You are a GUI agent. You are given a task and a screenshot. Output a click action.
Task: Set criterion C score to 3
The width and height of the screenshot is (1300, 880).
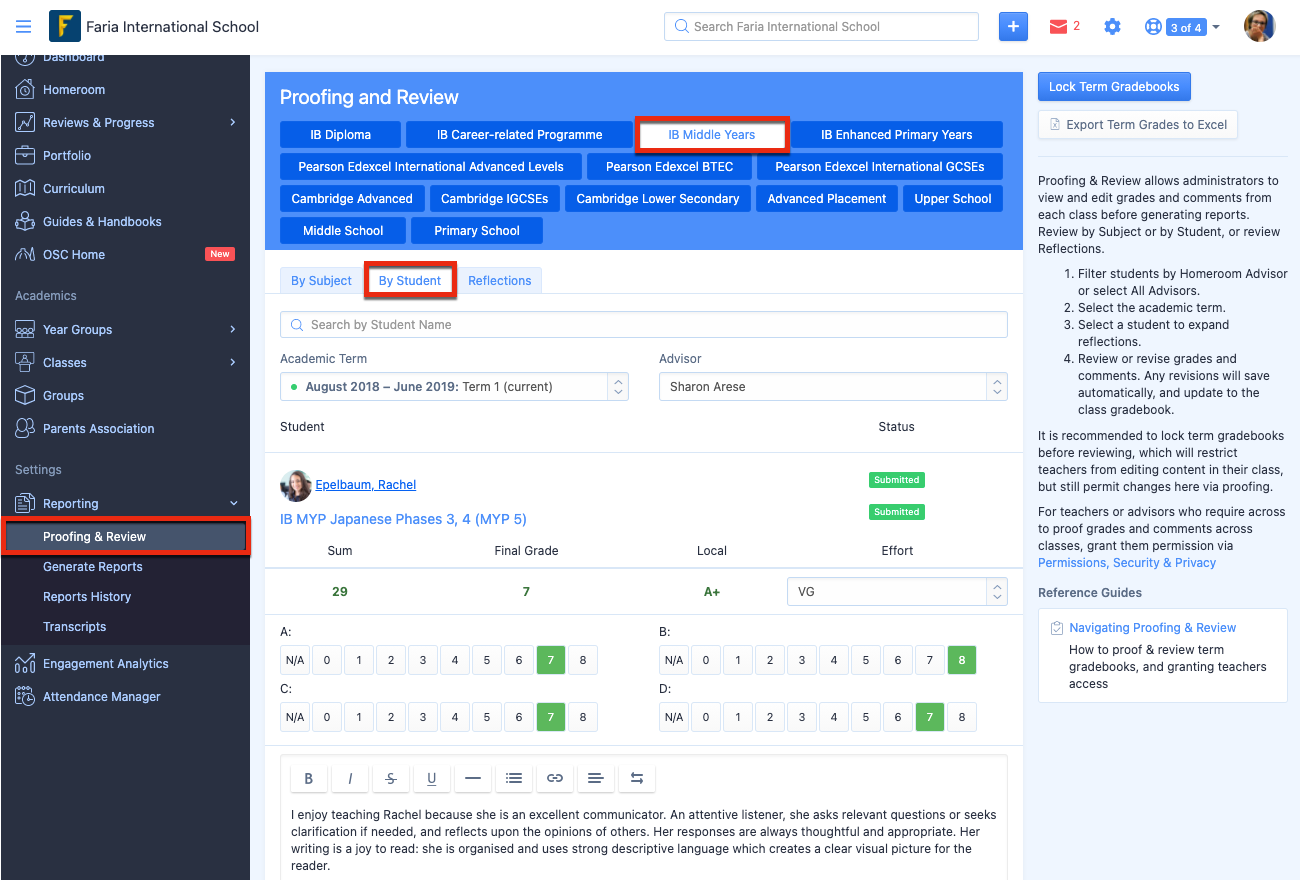click(x=422, y=717)
